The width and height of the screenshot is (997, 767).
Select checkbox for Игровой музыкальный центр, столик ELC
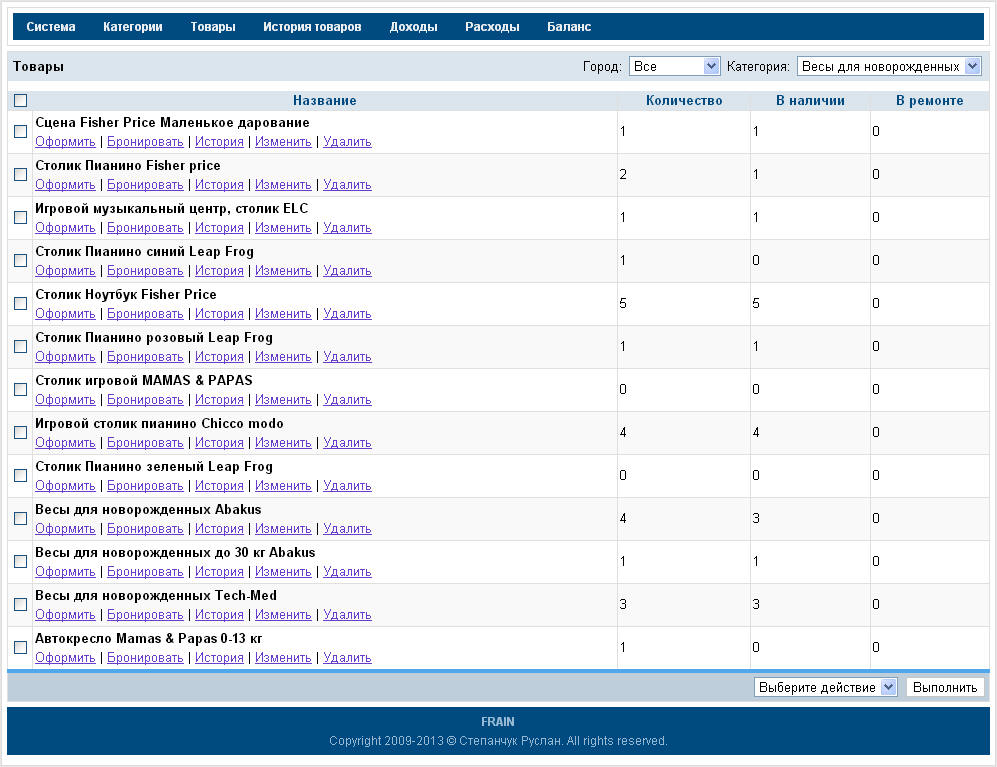point(20,218)
